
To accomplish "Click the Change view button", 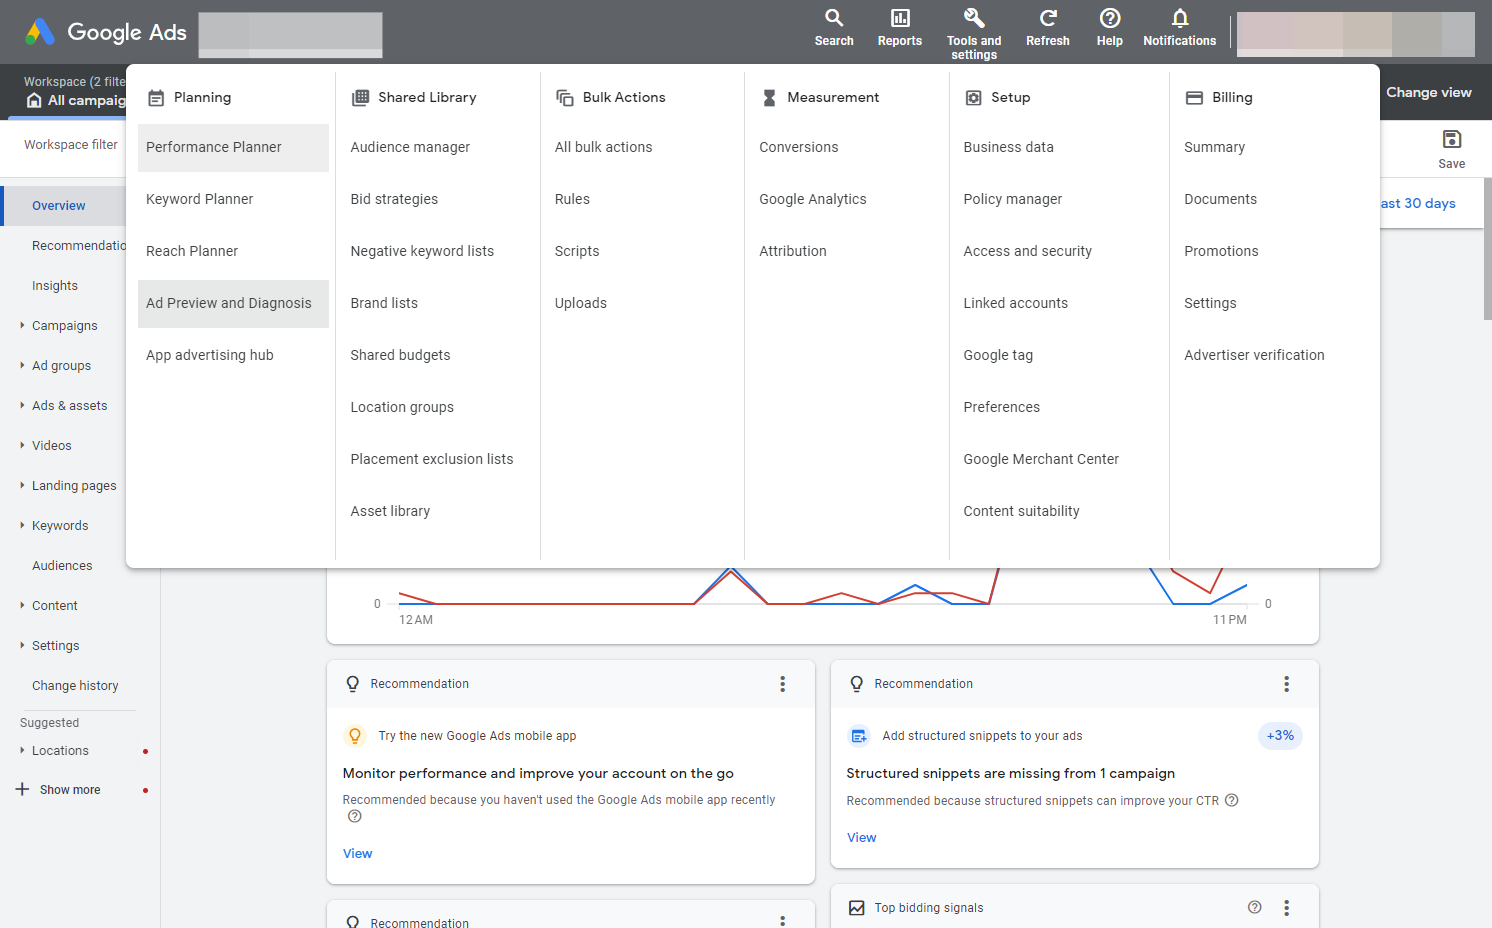I will tap(1428, 92).
